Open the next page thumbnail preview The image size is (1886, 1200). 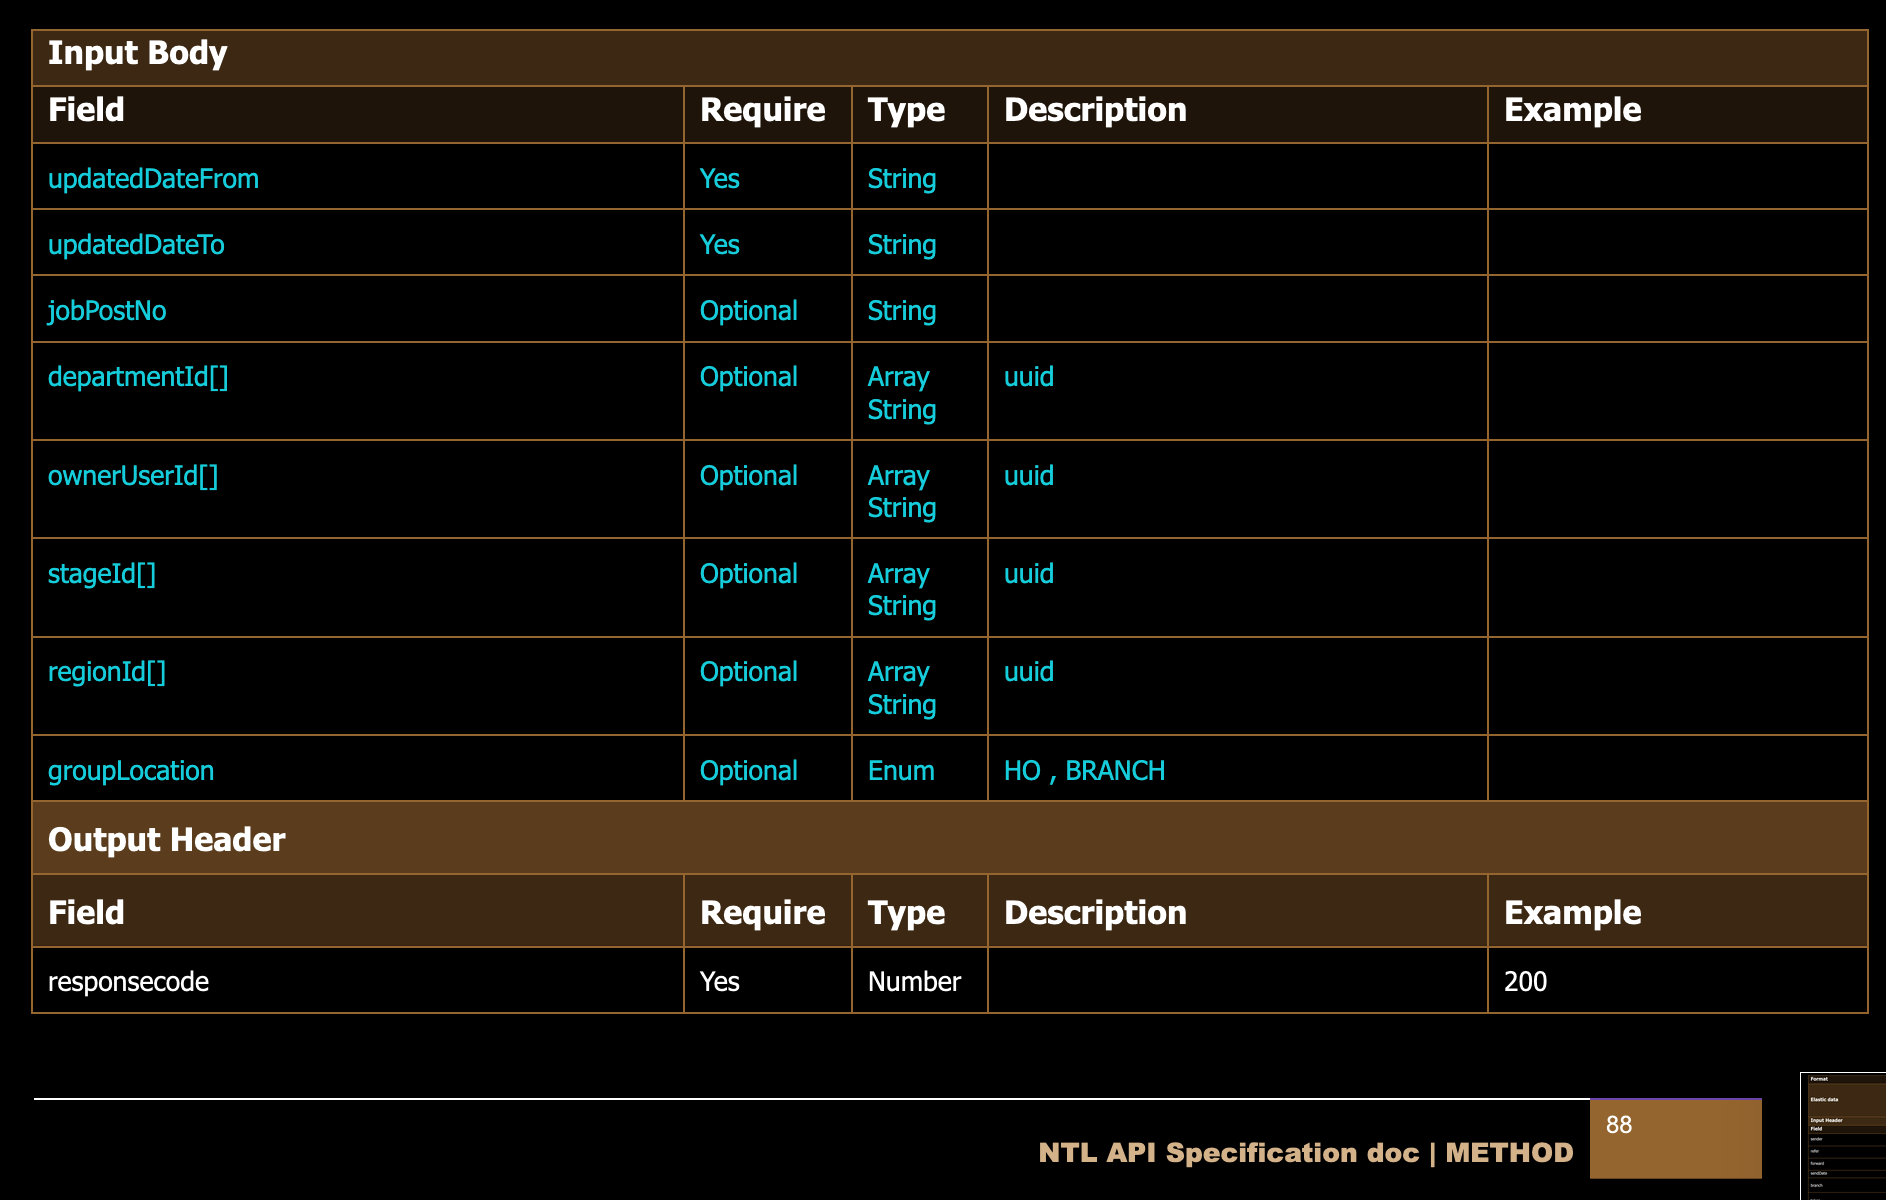click(1842, 1136)
